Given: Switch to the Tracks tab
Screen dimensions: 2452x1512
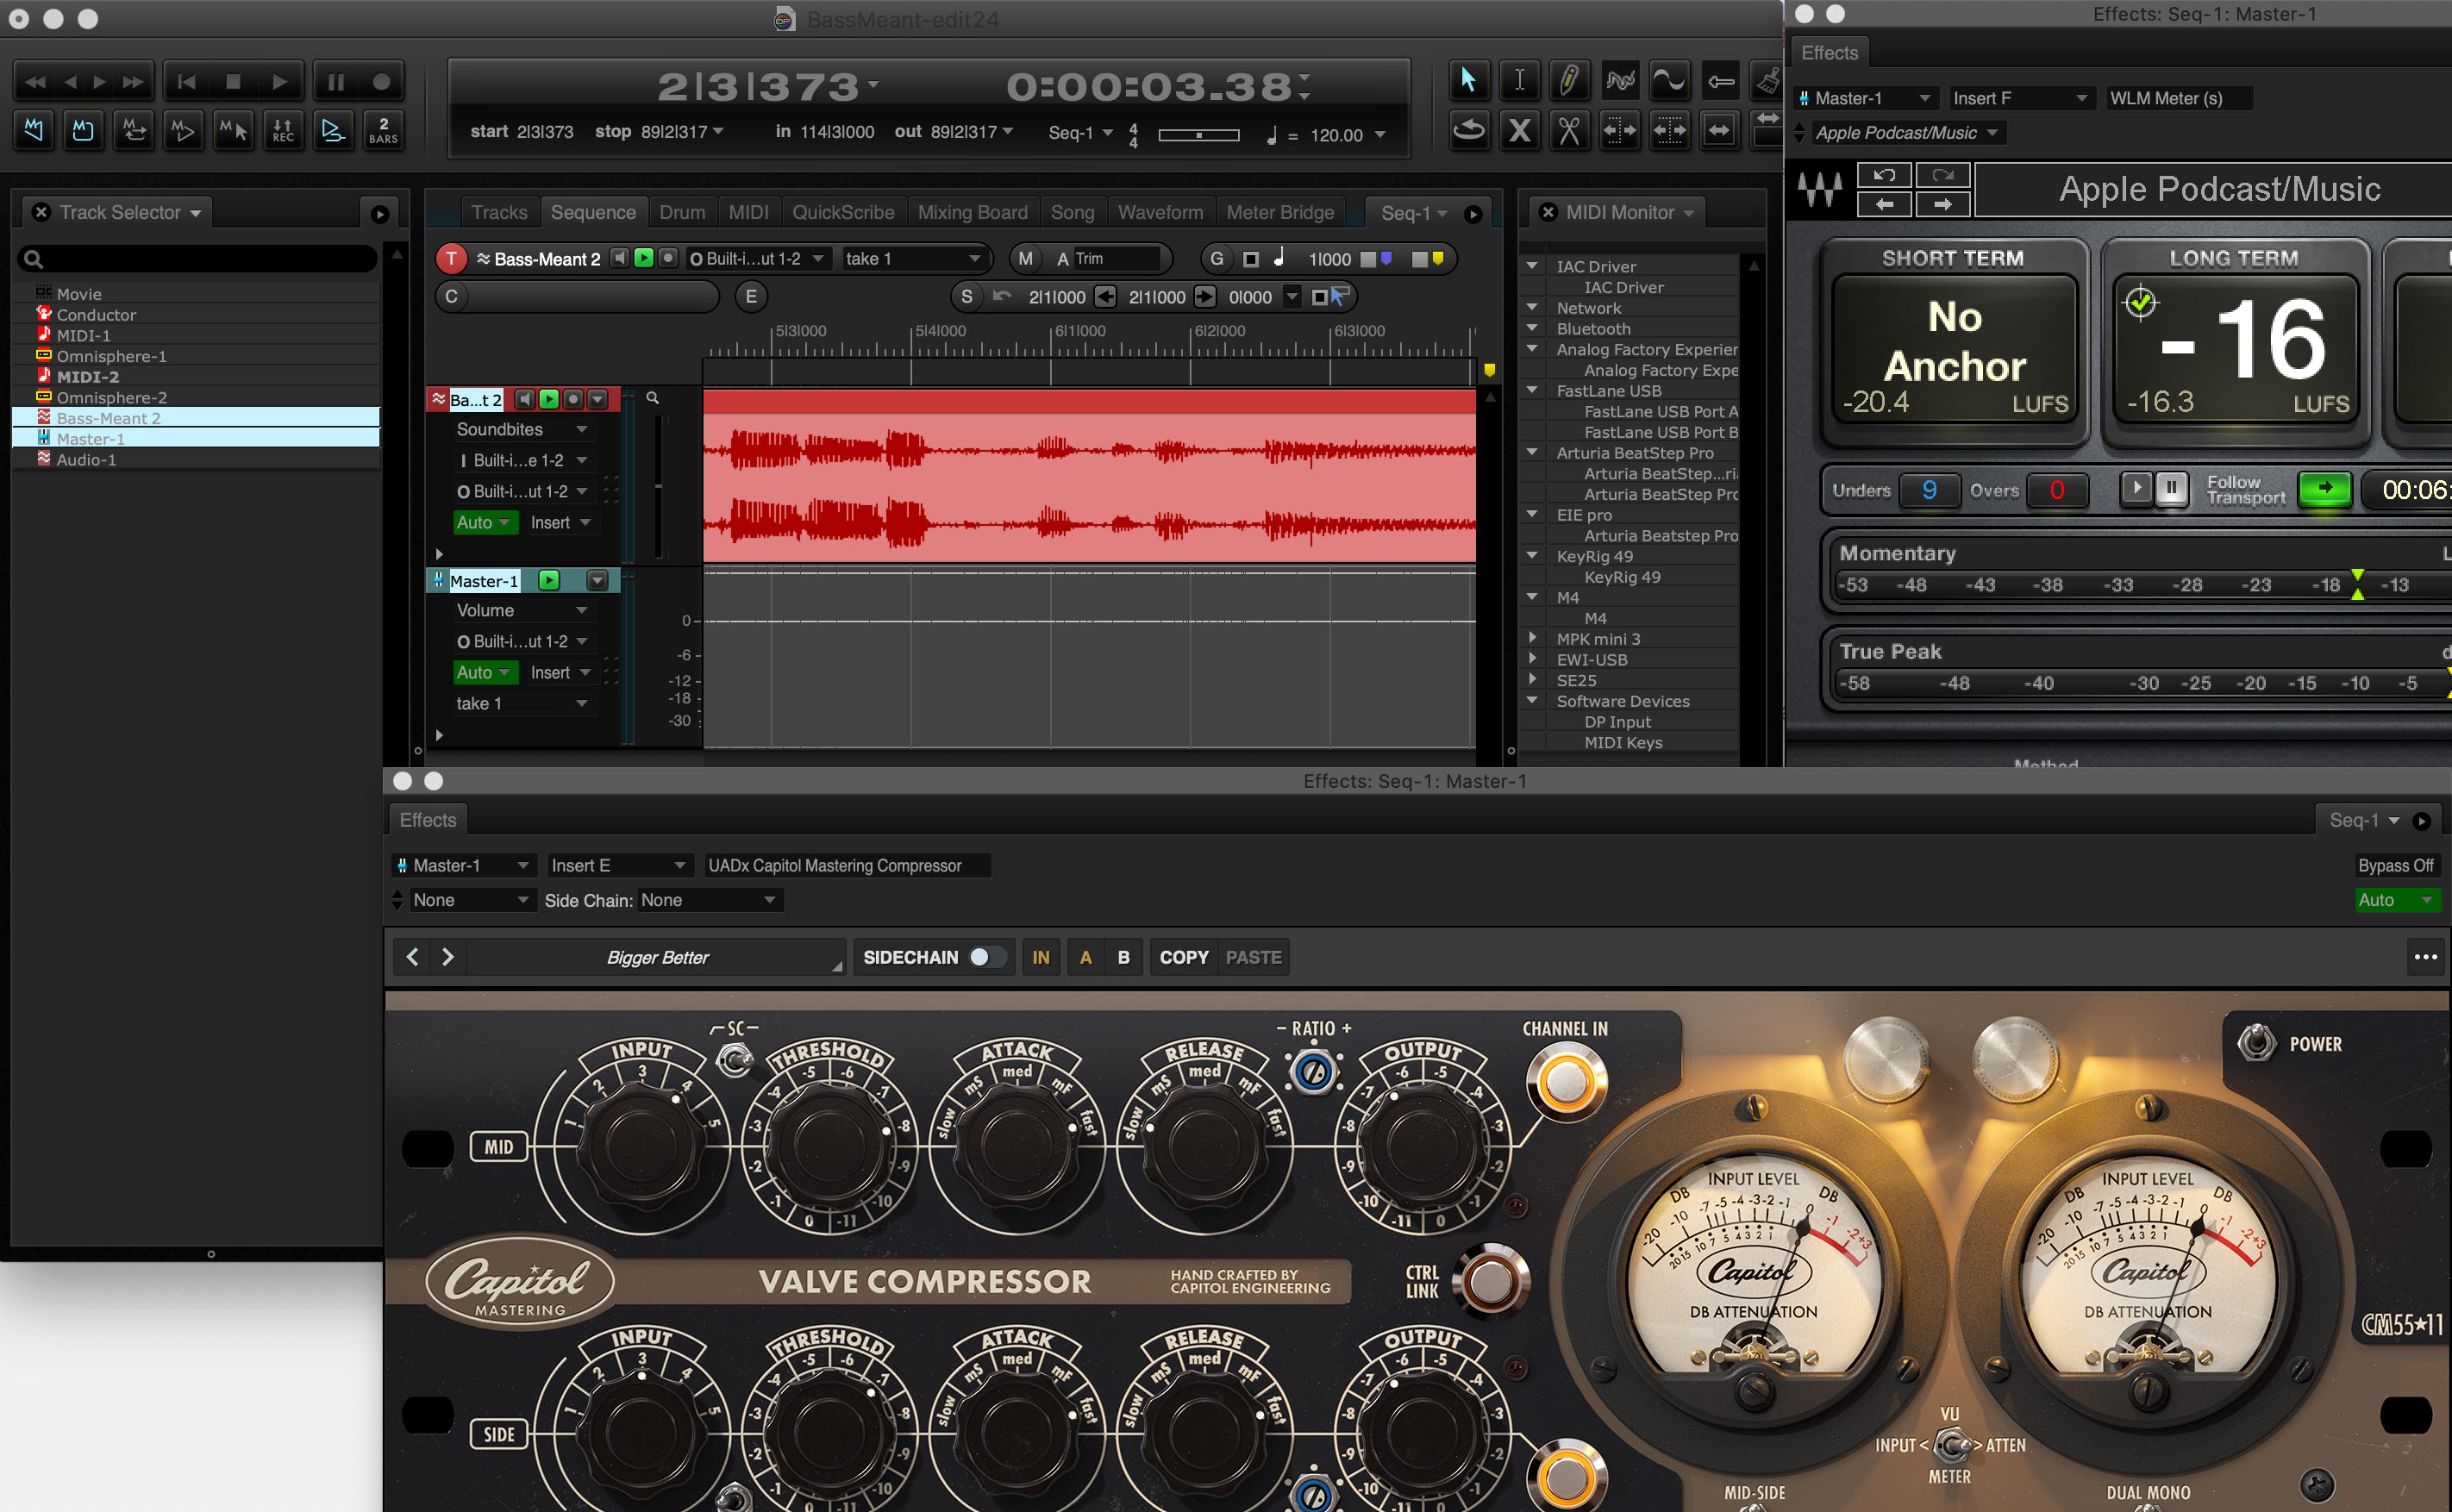Looking at the screenshot, I should tap(499, 212).
